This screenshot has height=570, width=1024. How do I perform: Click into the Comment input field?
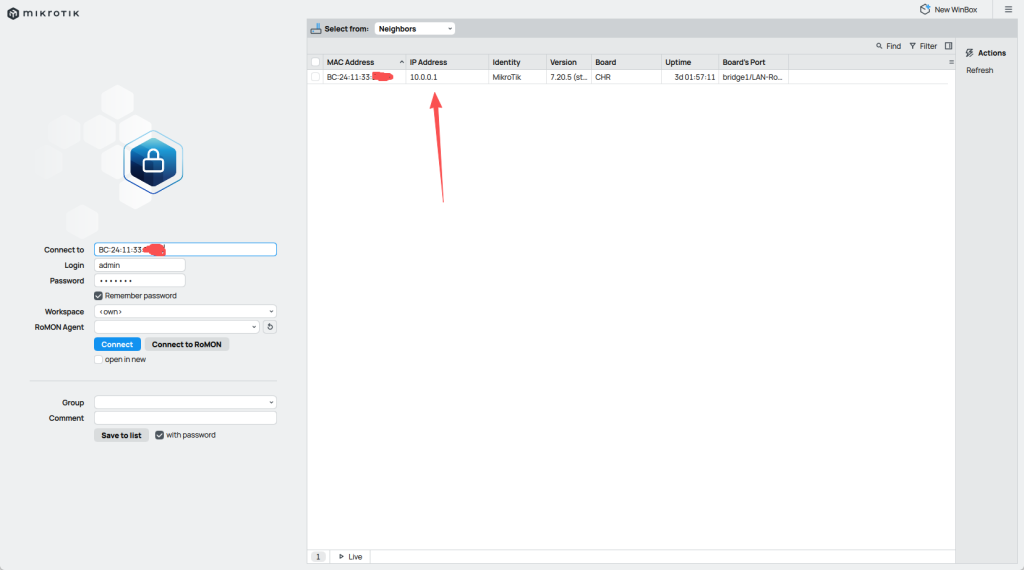pyautogui.click(x=185, y=418)
